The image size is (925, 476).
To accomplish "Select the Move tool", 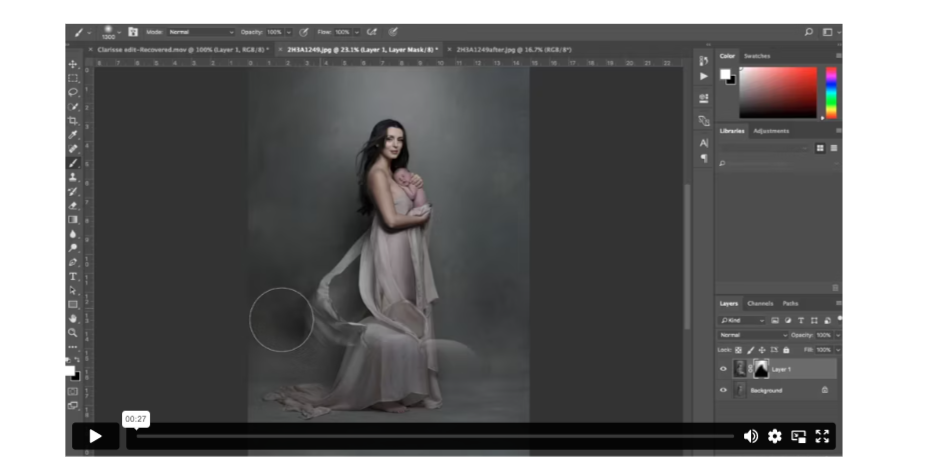I will pos(73,64).
